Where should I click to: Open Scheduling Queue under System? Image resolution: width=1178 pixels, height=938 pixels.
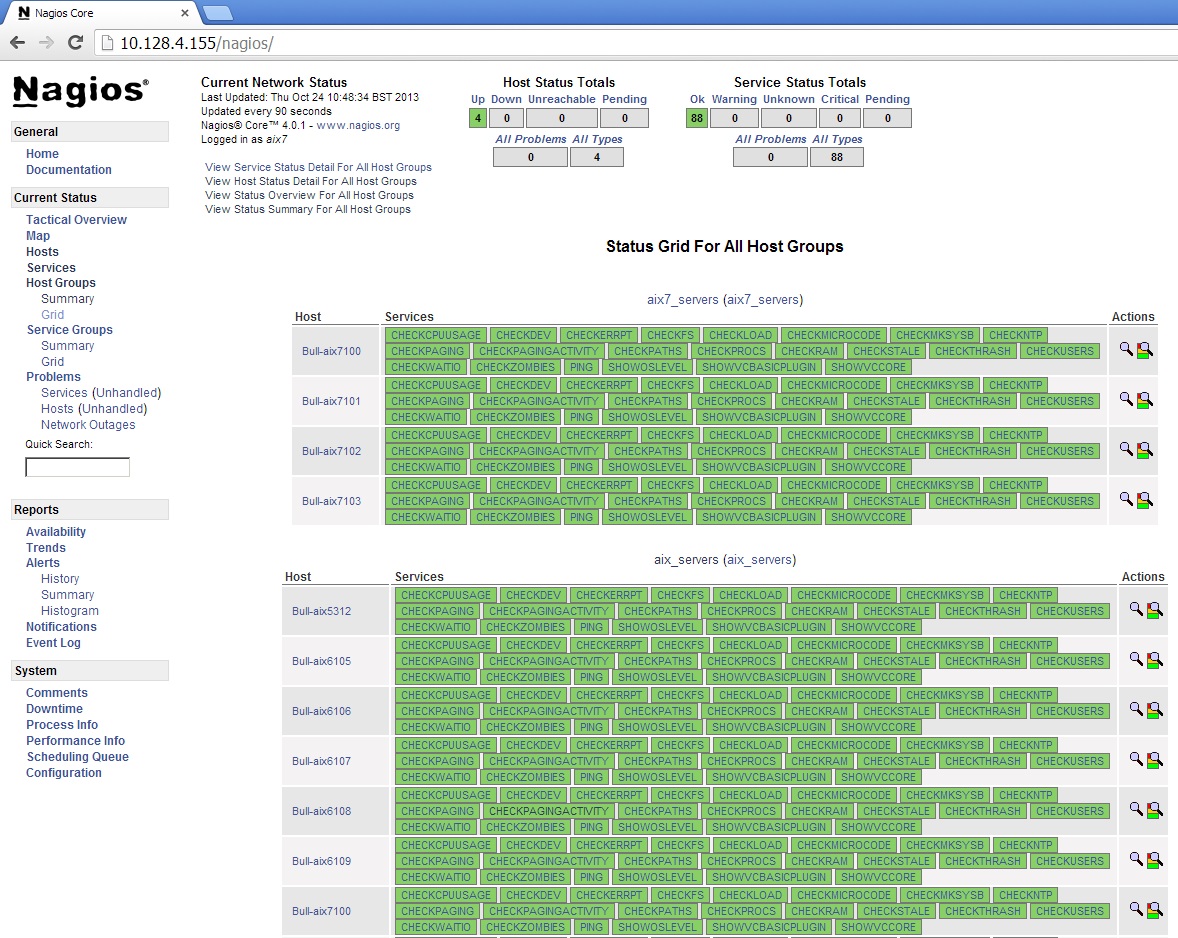pyautogui.click(x=77, y=757)
